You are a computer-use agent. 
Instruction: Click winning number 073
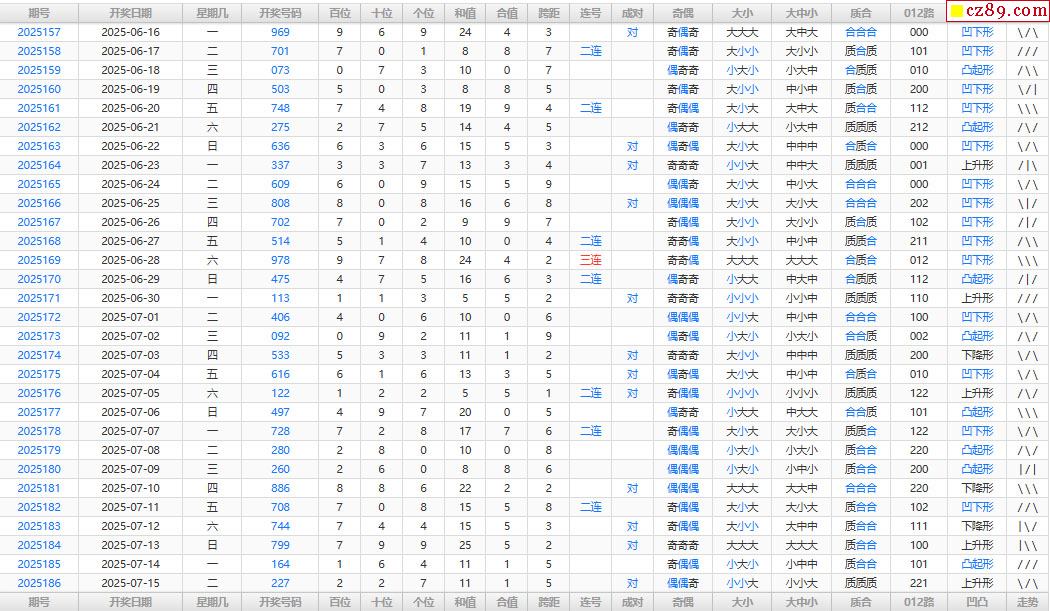click(x=280, y=70)
